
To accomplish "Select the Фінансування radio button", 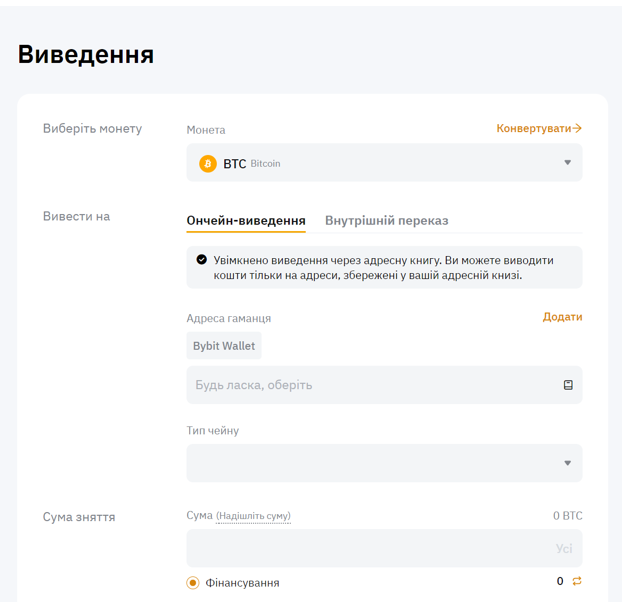I will point(193,582).
